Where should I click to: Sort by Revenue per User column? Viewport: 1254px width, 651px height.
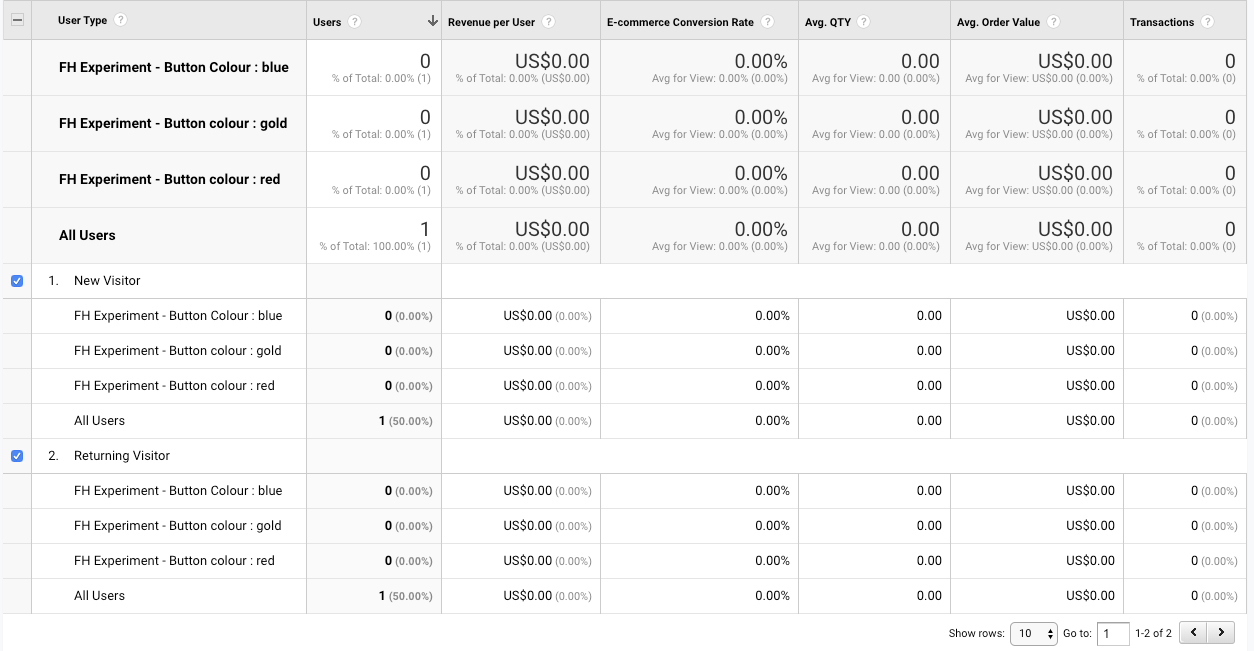pos(491,22)
